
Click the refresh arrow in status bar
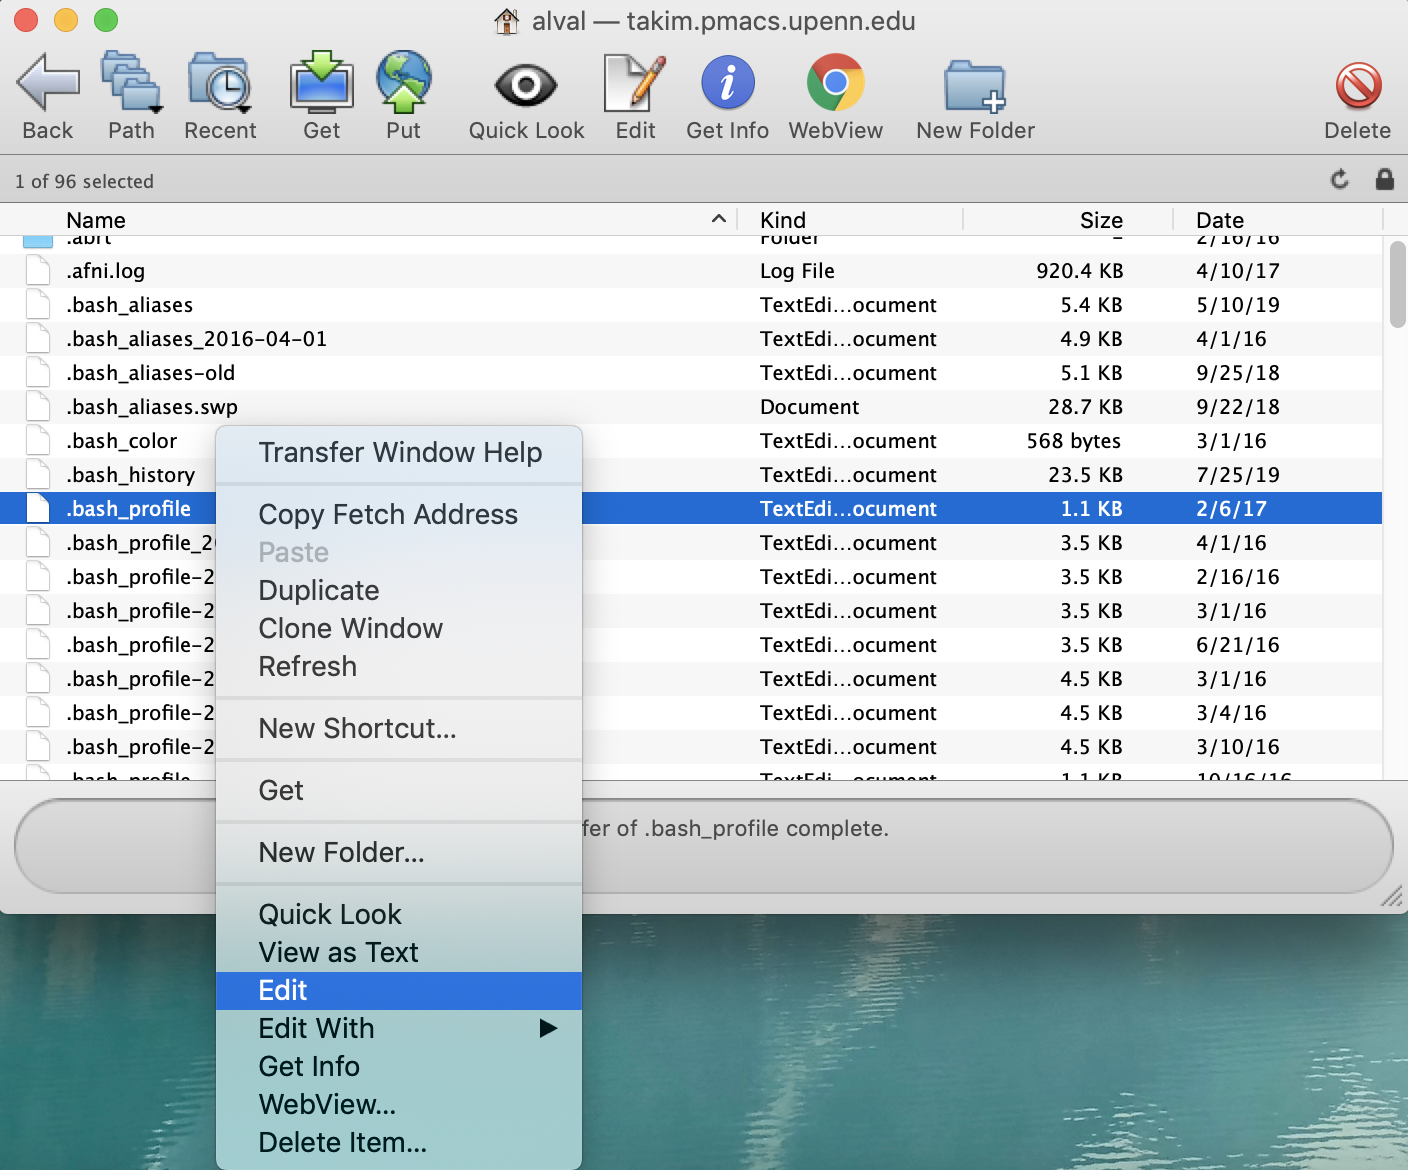pyautogui.click(x=1340, y=180)
